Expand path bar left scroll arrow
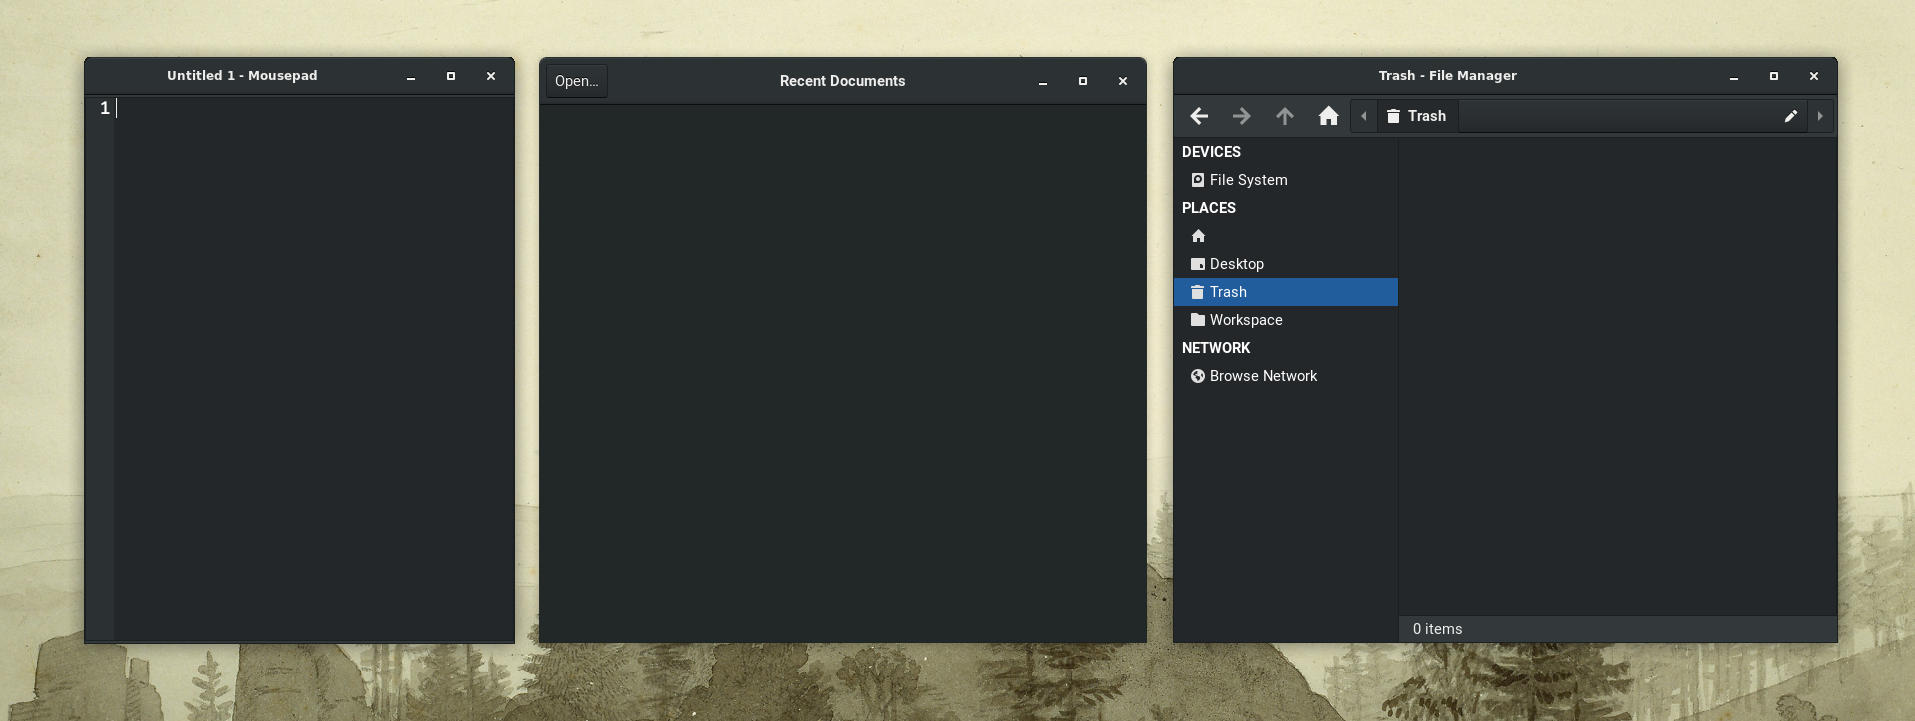Viewport: 1915px width, 721px height. [1364, 116]
